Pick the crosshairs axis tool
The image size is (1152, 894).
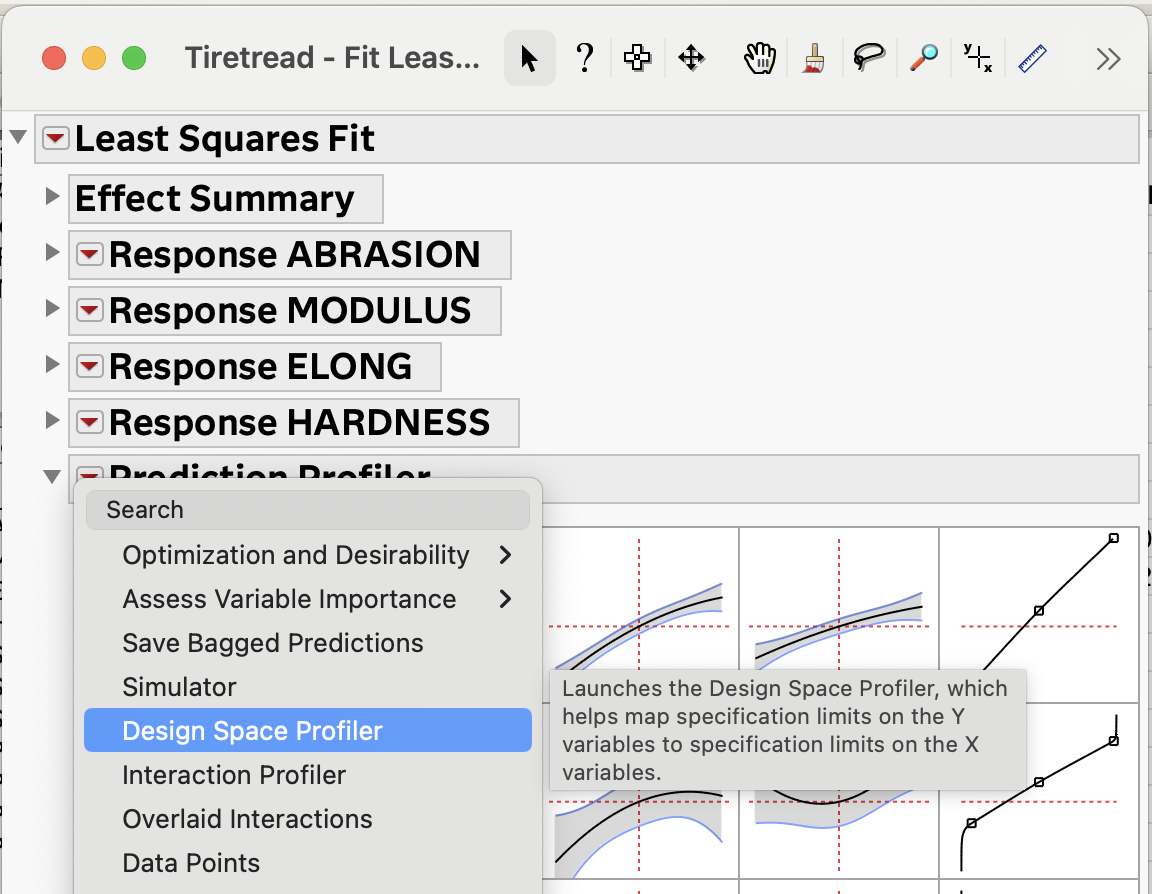point(977,58)
